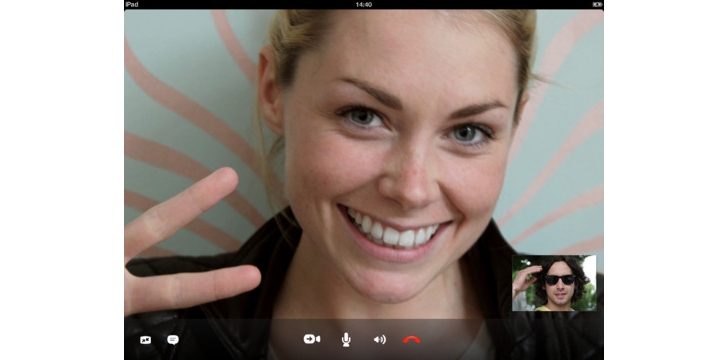
Task: Select the local camera preview picture
Action: [554, 282]
